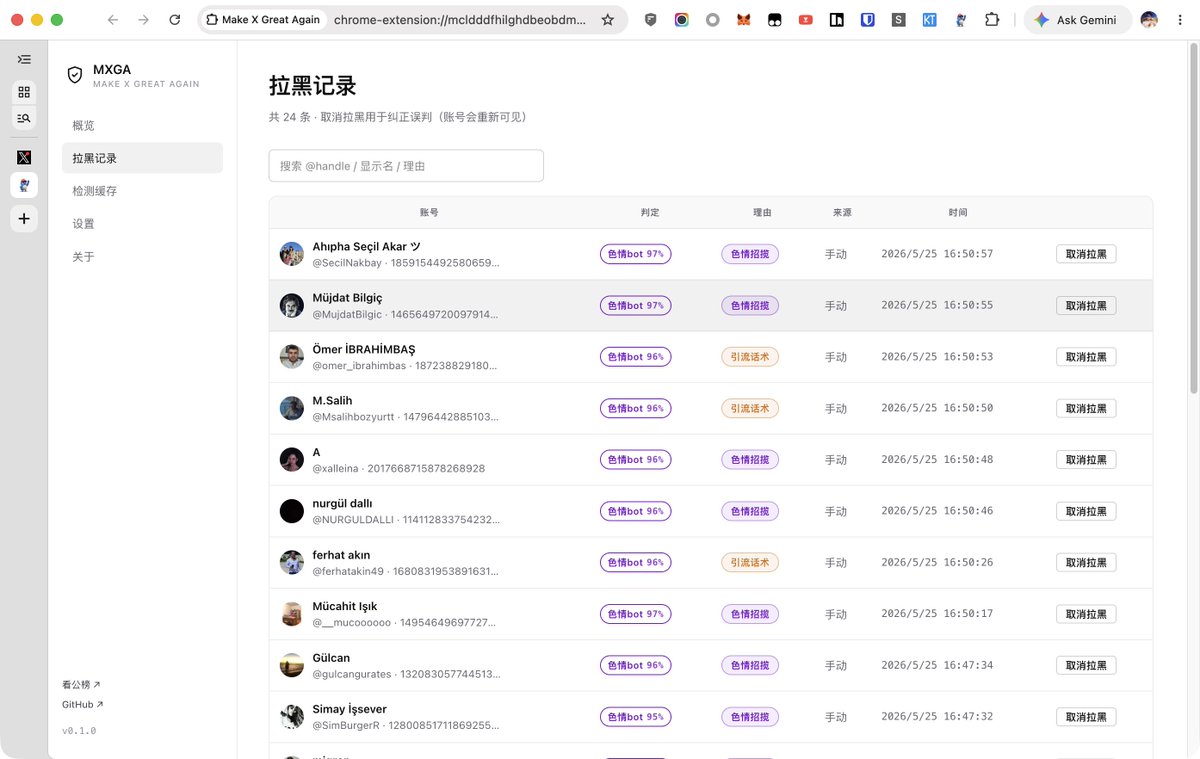Click the 引流话术 tag for Ömer İBRAHİMBAŞ
1200x759 pixels.
tap(750, 357)
